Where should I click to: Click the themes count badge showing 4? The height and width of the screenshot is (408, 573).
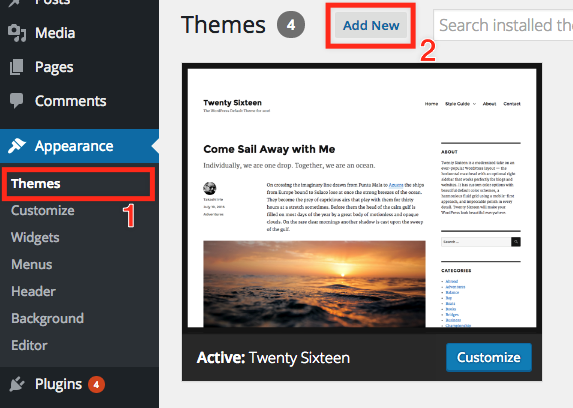pyautogui.click(x=291, y=25)
